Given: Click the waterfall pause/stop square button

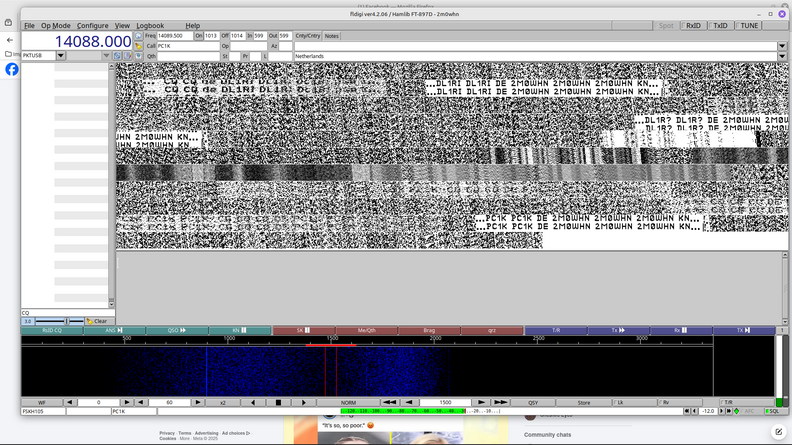Looking at the screenshot, I should coord(278,403).
